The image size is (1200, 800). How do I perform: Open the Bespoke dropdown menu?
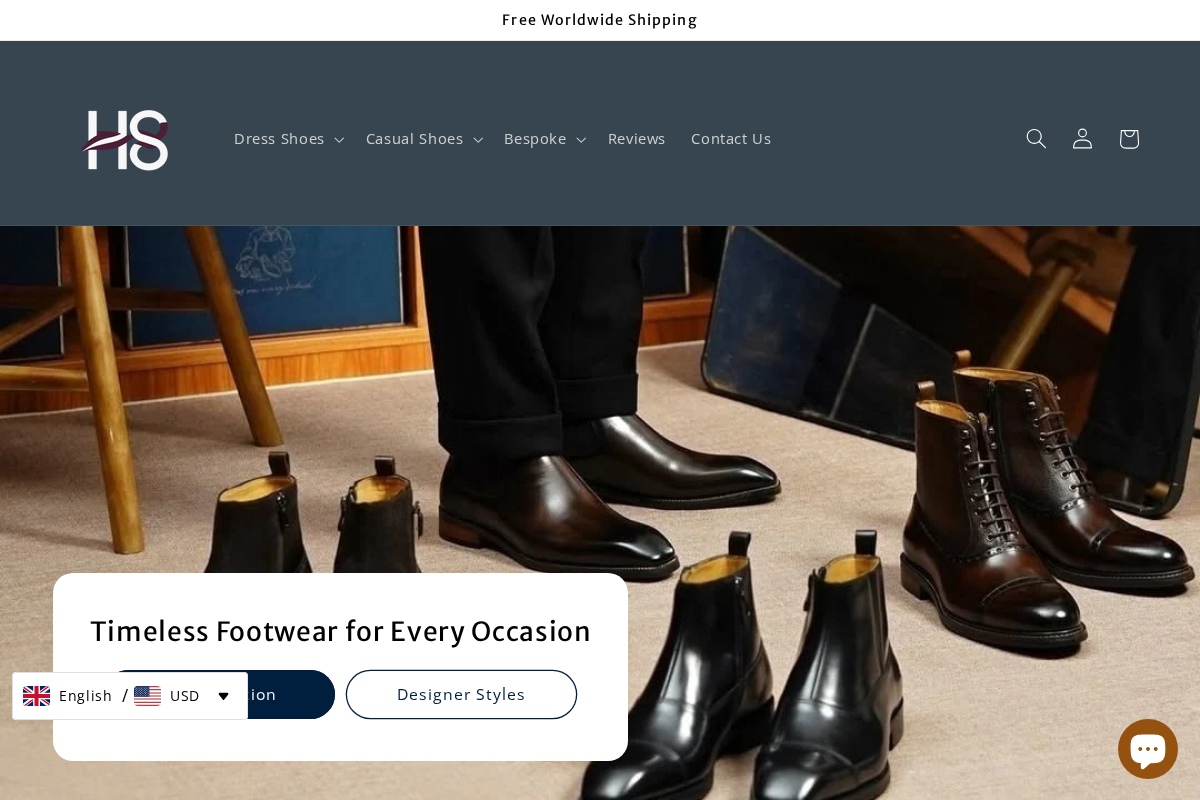(x=544, y=138)
